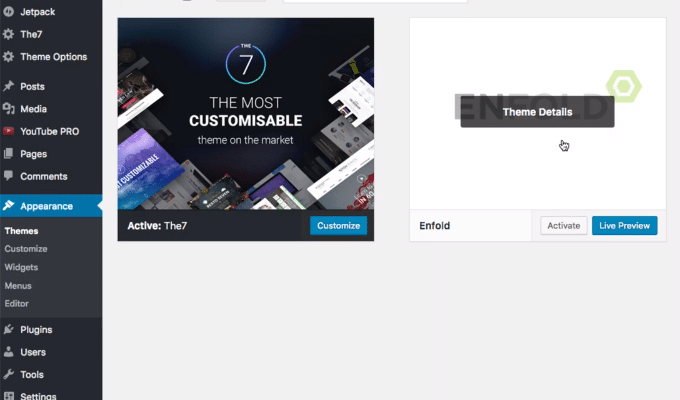Open Customize submenu link
This screenshot has height=400, width=680.
[26, 249]
